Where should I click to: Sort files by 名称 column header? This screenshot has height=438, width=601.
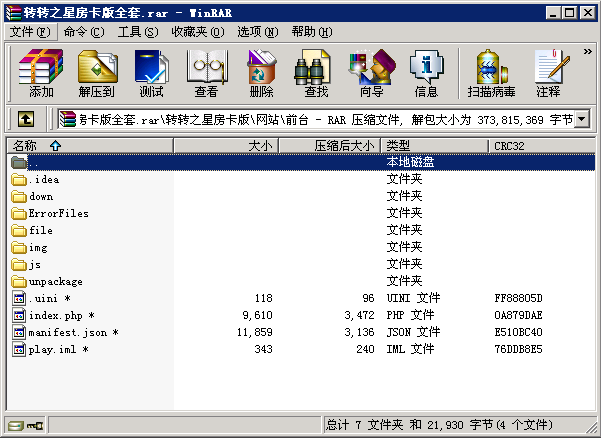pos(90,146)
